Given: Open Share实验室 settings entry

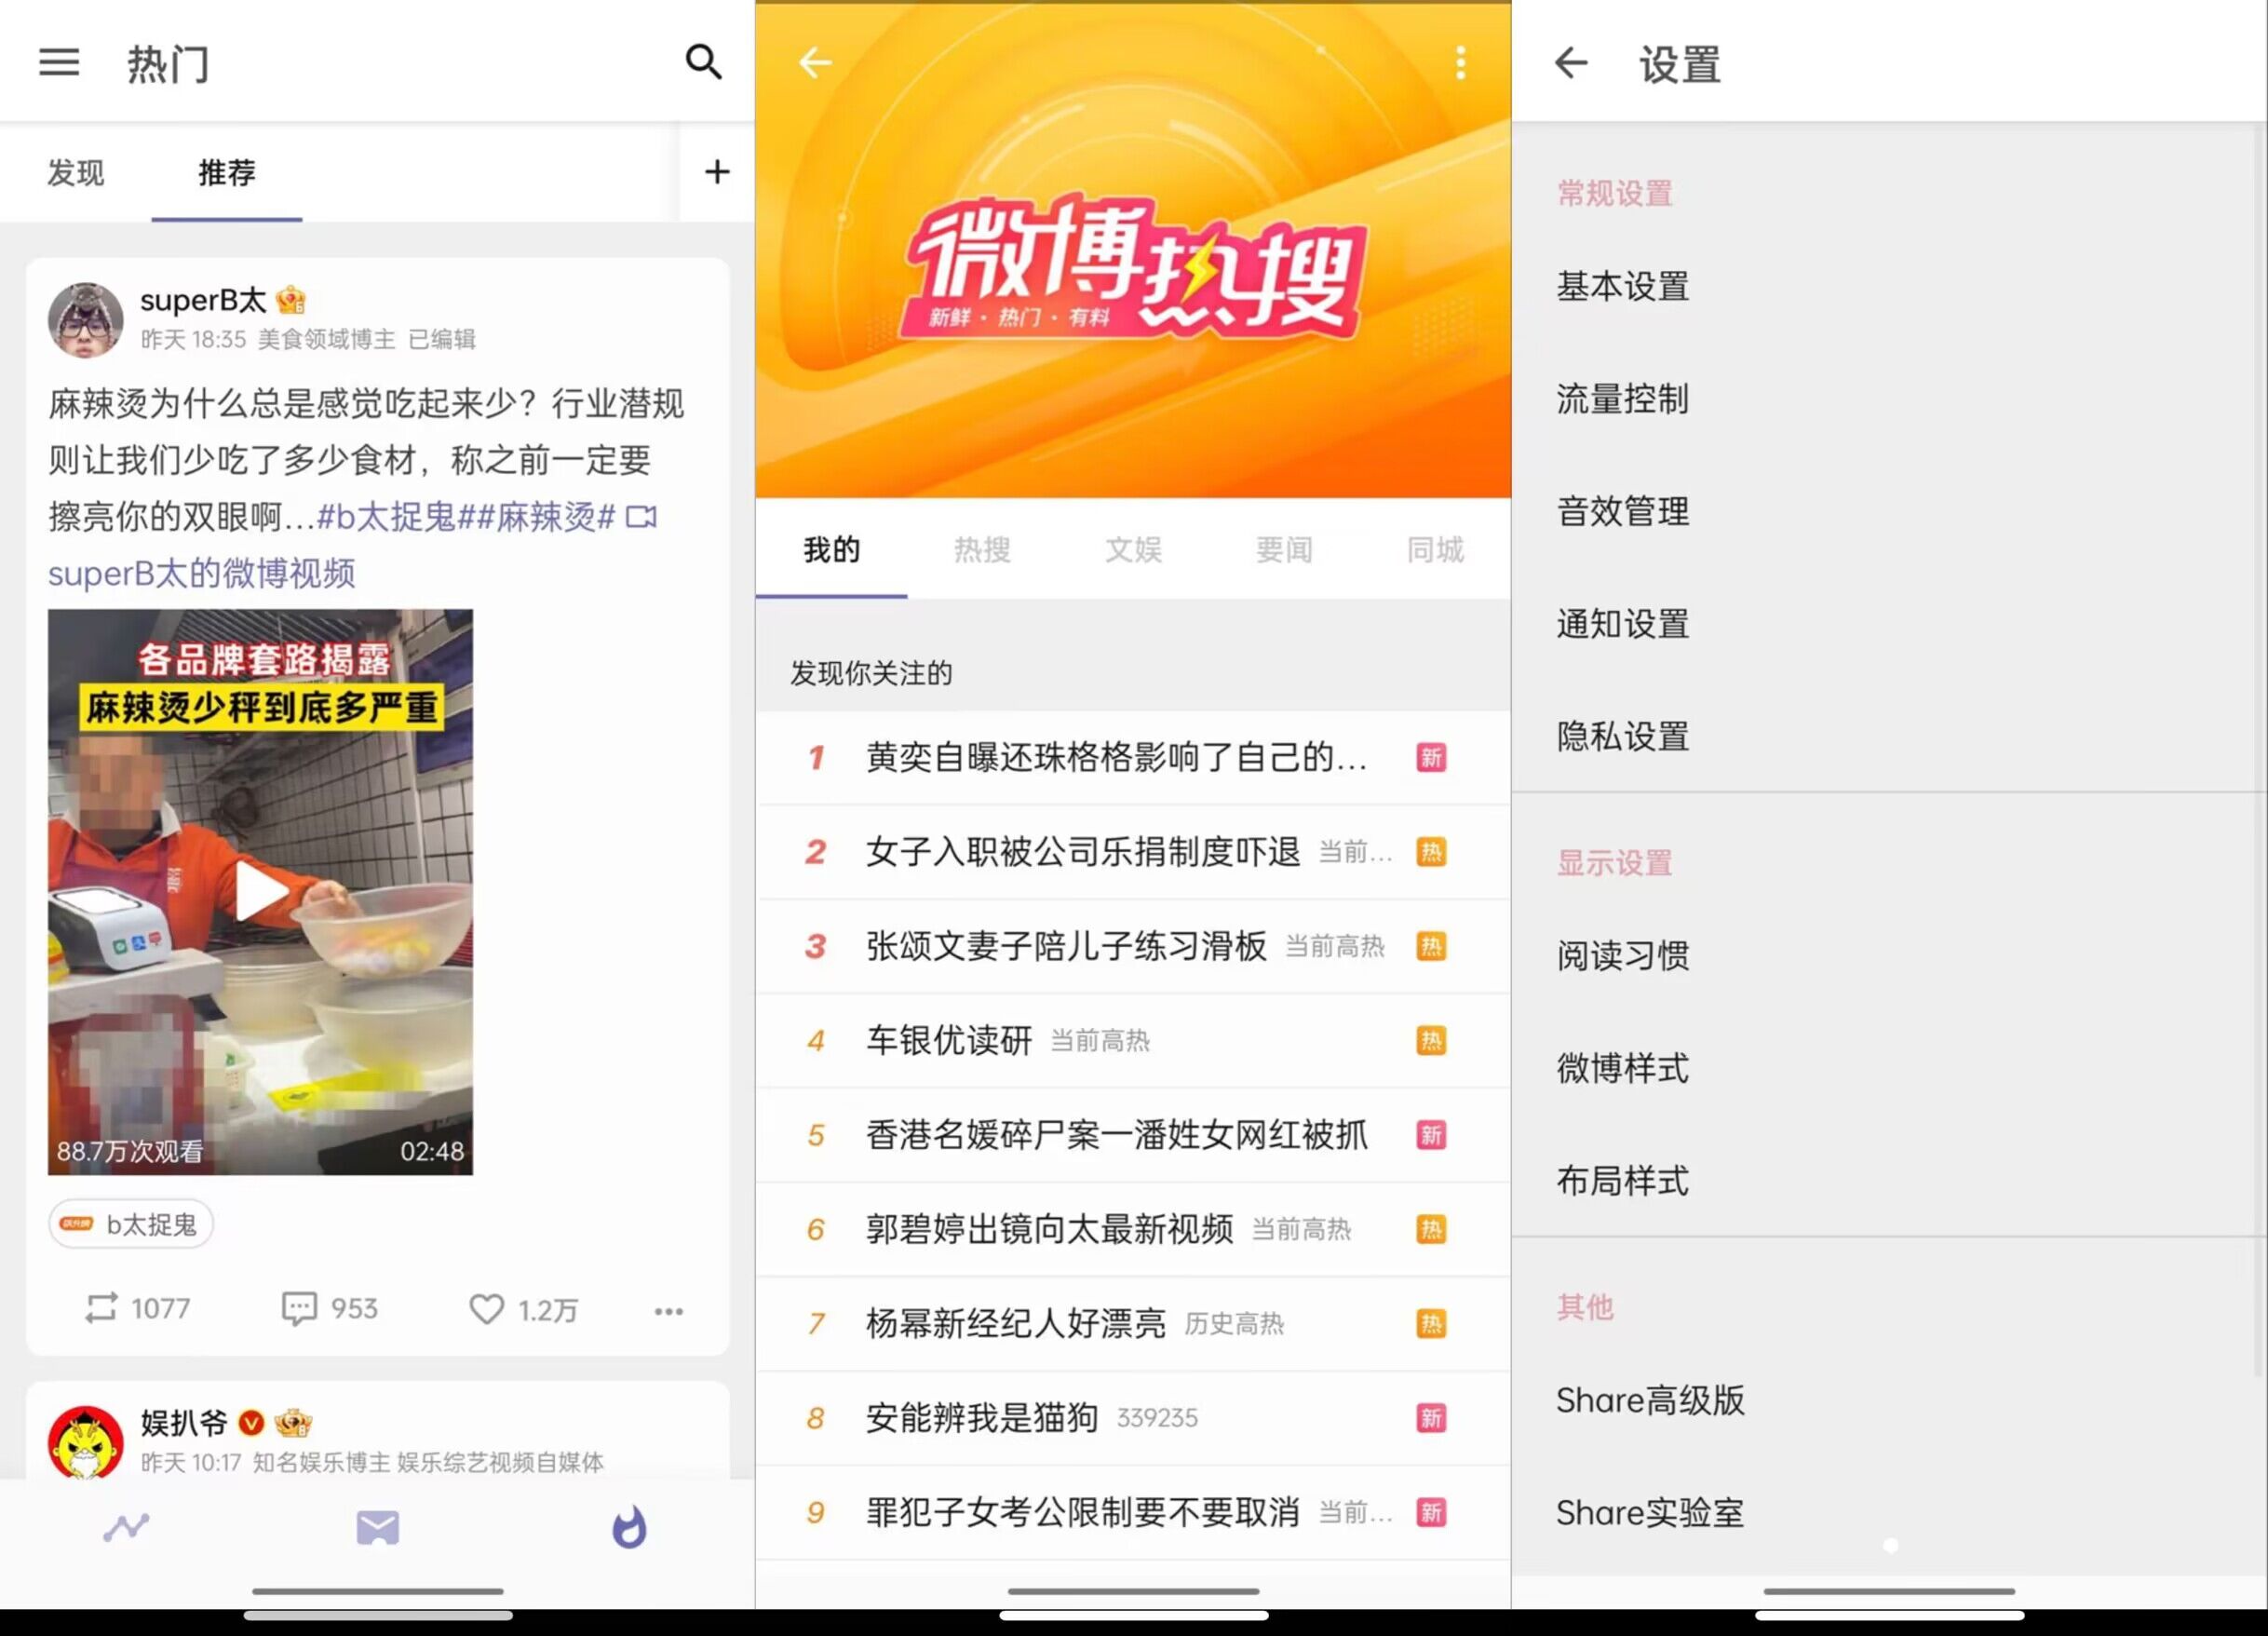Looking at the screenshot, I should click(x=1649, y=1512).
